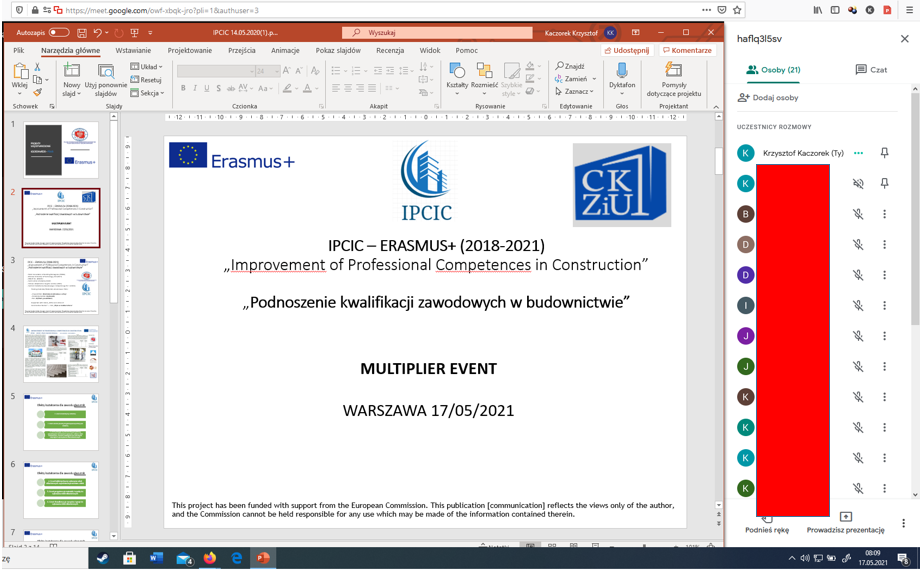Open the Przejścia ribbon tab

pyautogui.click(x=242, y=51)
